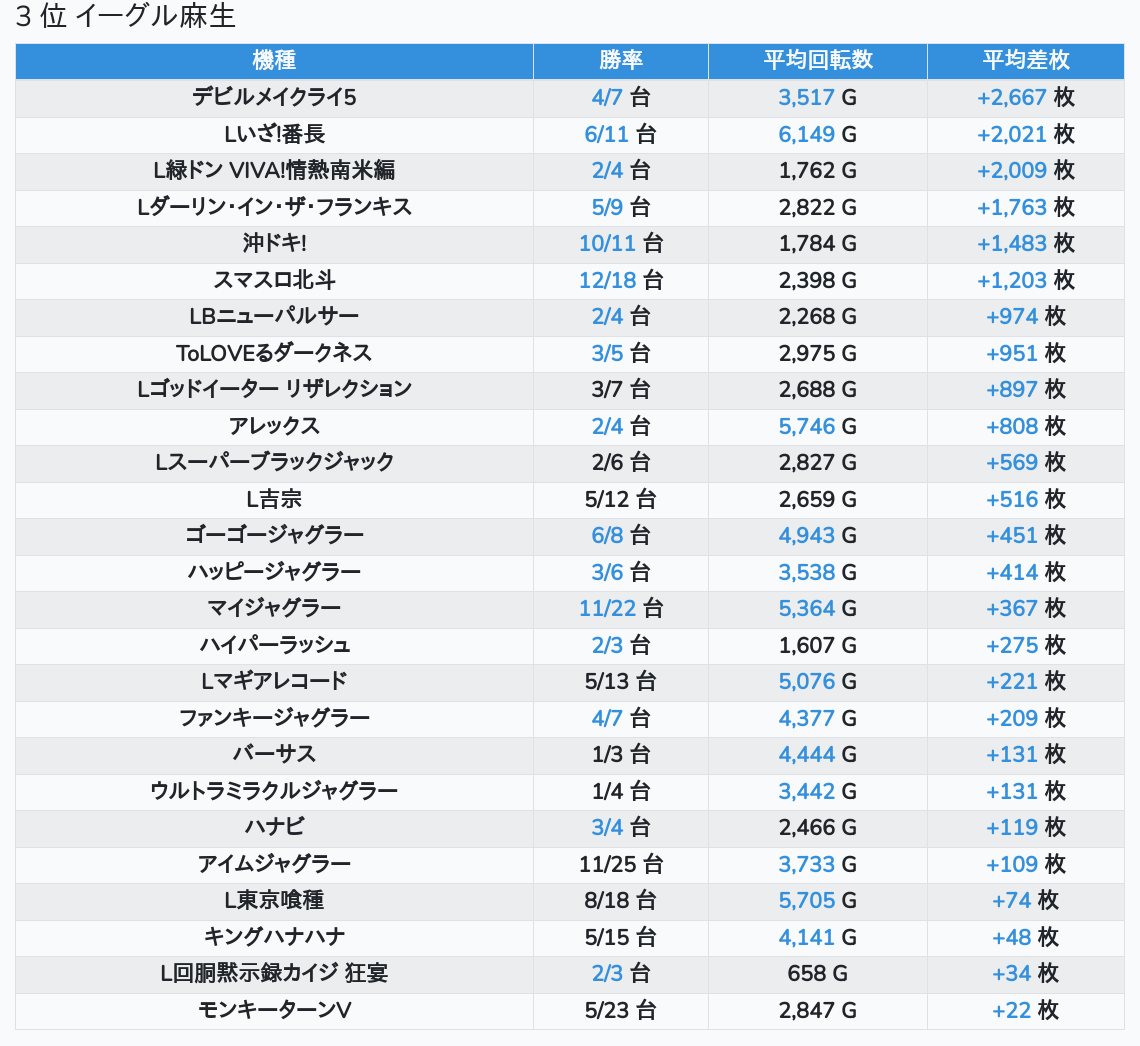
Task: Click win rate 5/23 台 for モンキーターンV
Action: coord(620,1010)
